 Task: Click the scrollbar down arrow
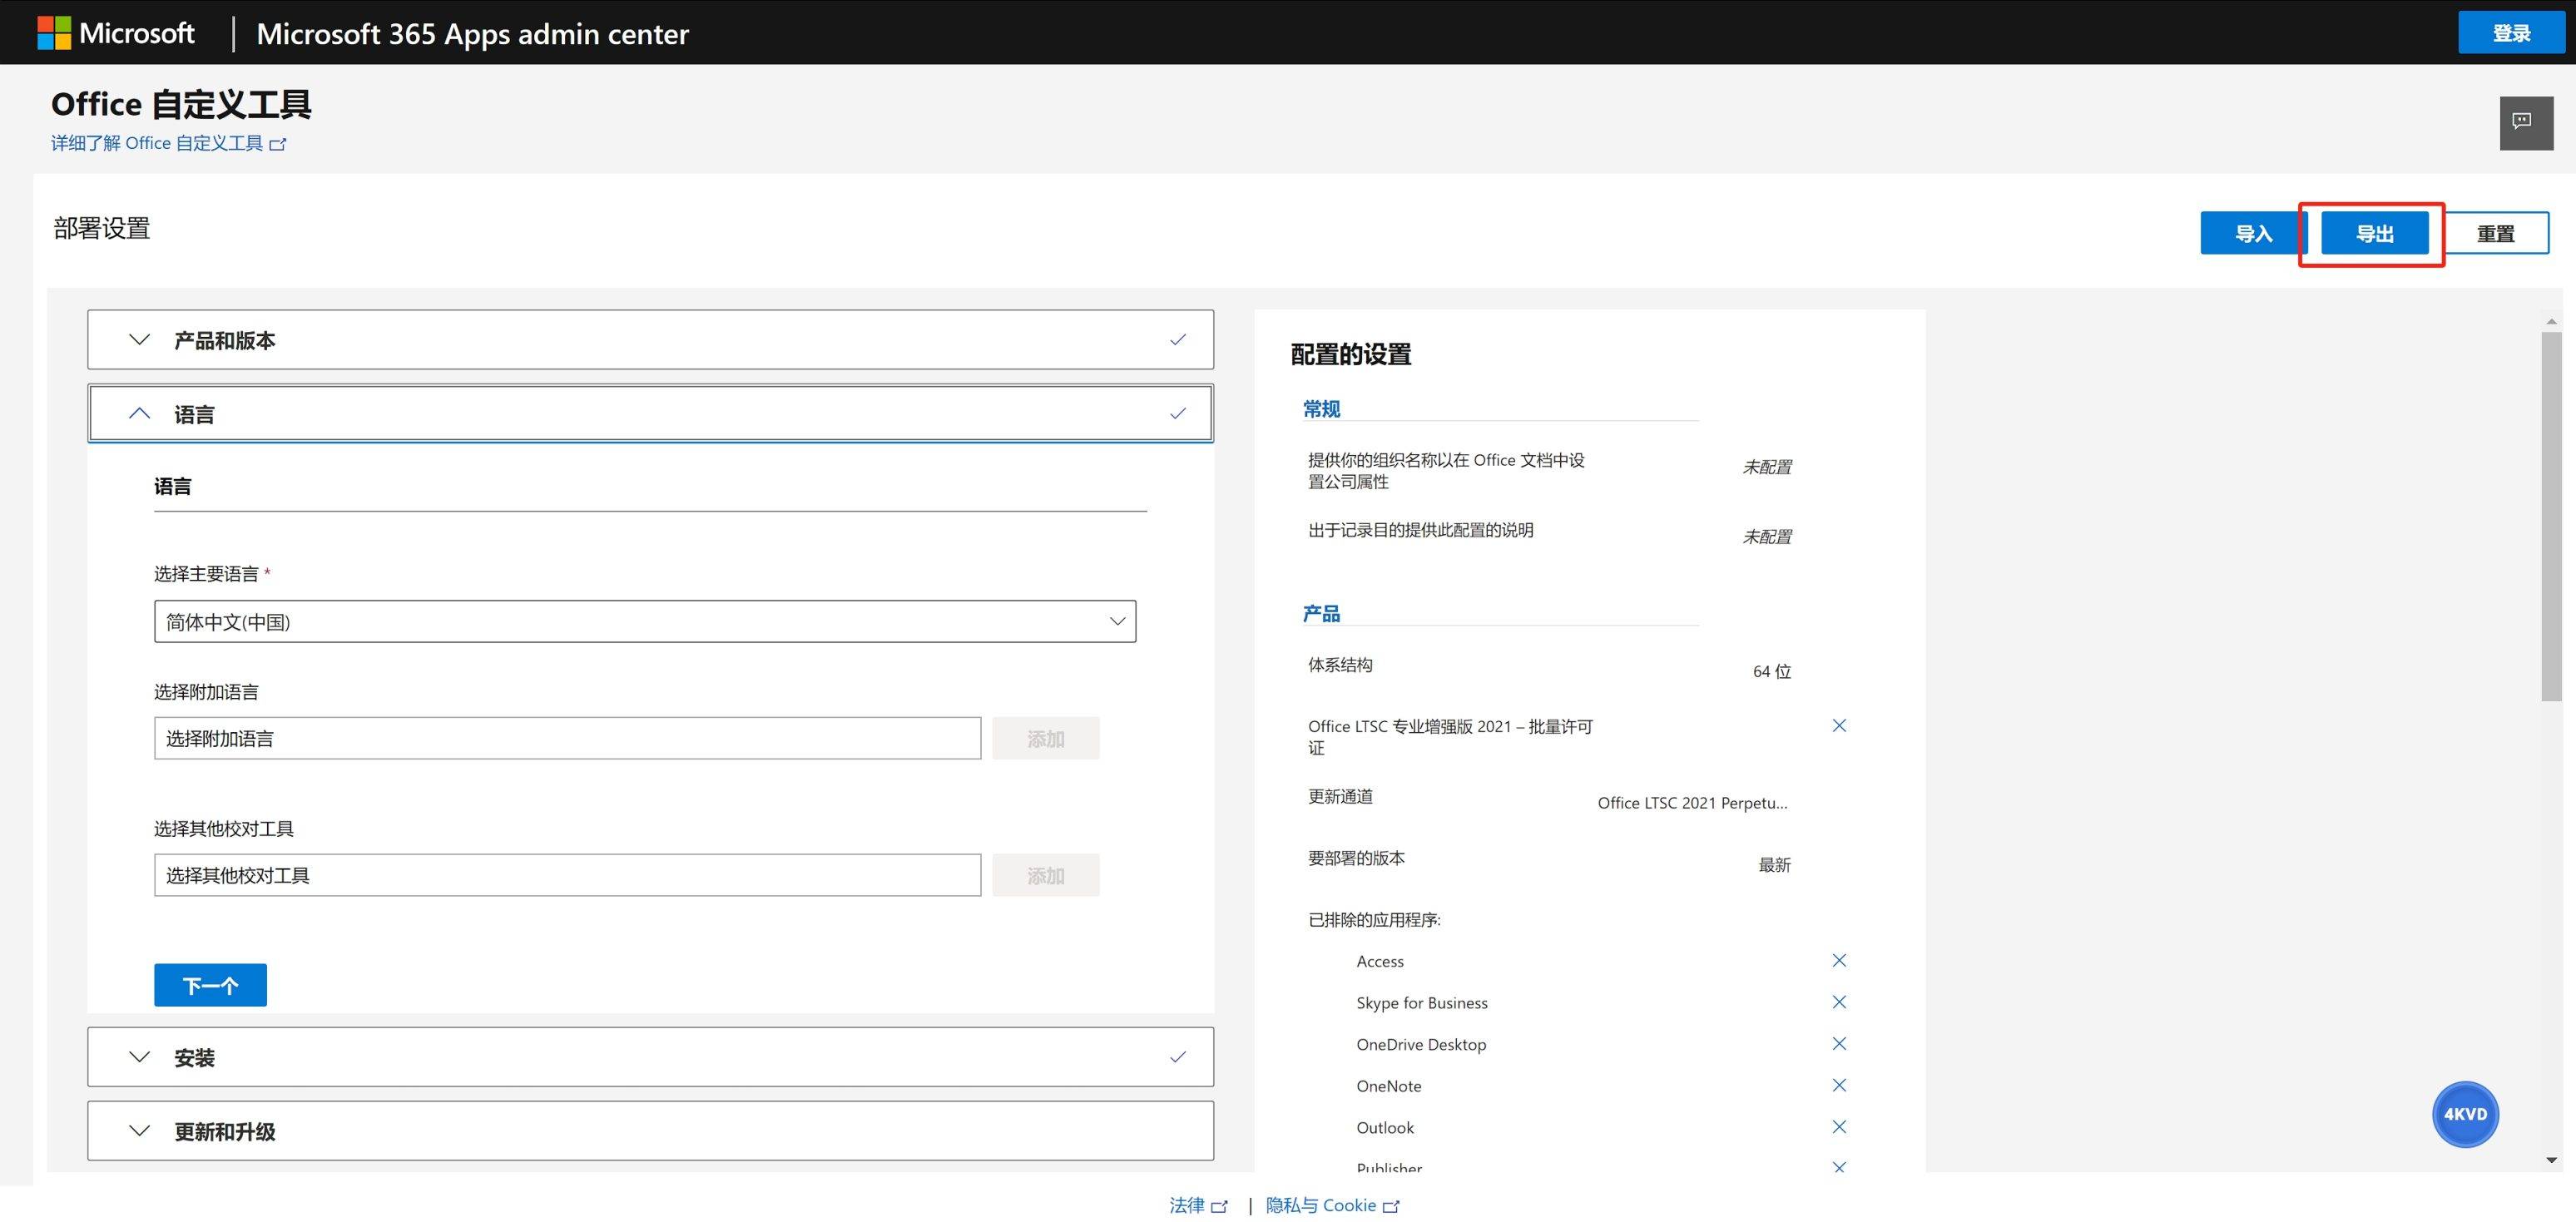[x=2551, y=1160]
